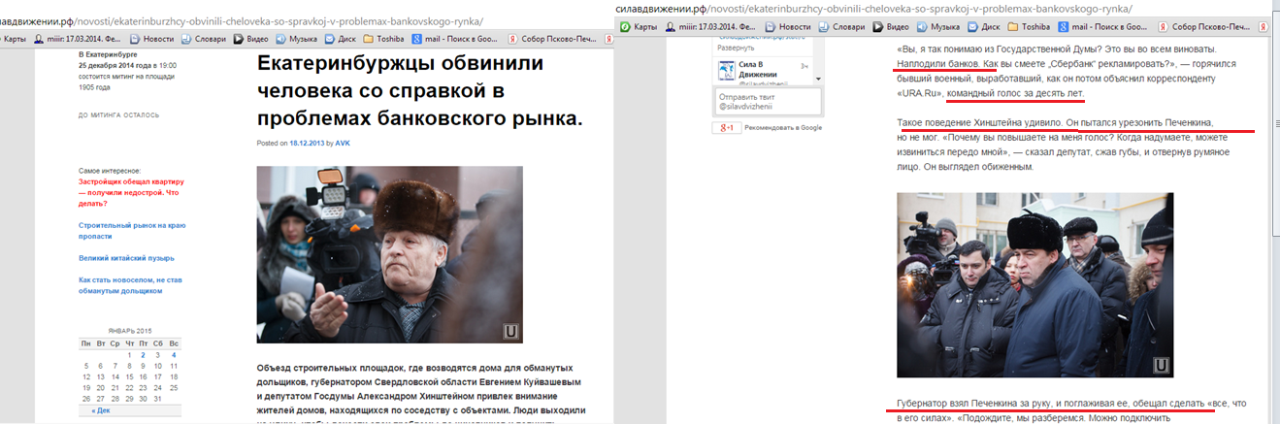Screen dimensions: 1280x424
Task: Open Карты bookmark in left window
Action: coord(12,39)
